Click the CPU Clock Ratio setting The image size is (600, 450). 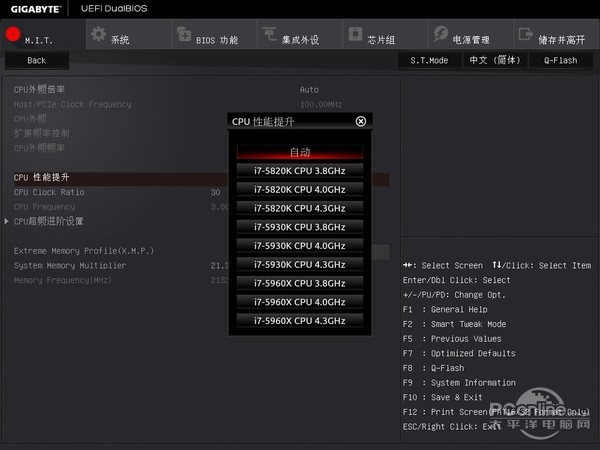click(120, 192)
